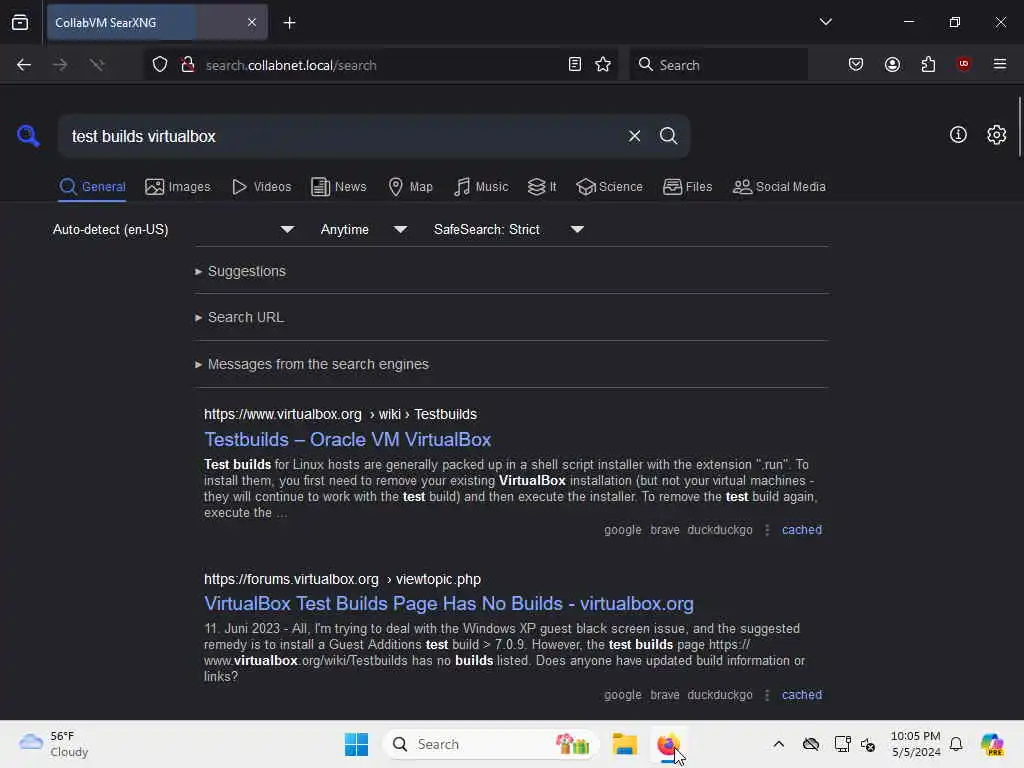Open the list all tabs chevron
The image size is (1024, 768).
[825, 22]
